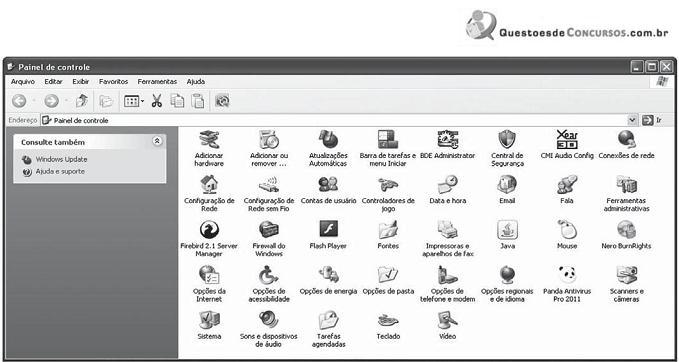Open Adicionar ou remover programs icon
Screen dimensions: 679x362
[269, 140]
